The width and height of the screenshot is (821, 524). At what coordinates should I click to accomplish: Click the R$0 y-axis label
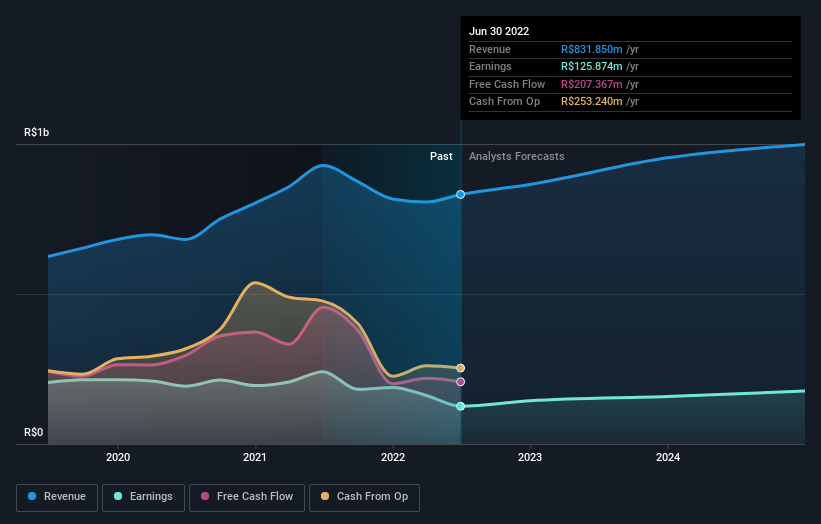pyautogui.click(x=34, y=432)
